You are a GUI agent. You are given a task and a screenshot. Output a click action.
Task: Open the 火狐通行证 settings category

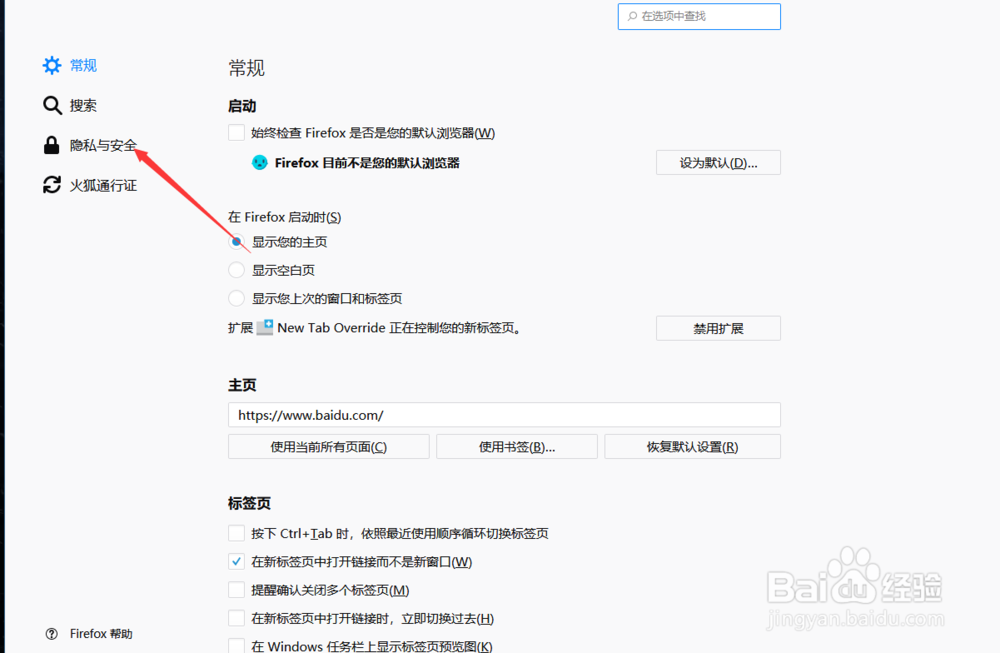90,185
